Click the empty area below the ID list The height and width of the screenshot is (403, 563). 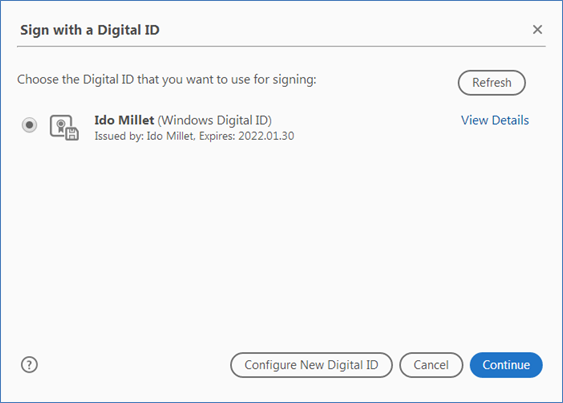(282, 244)
